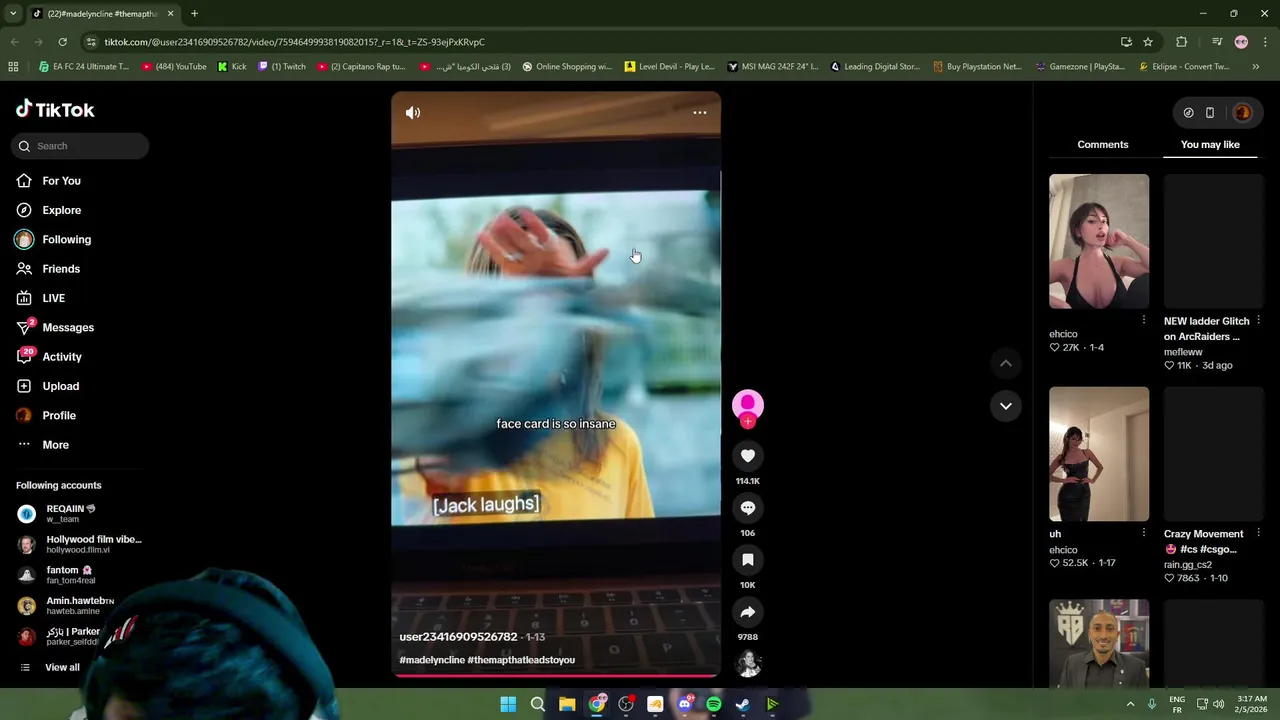This screenshot has width=1280, height=720.
Task: Save video with bookmark icon
Action: click(x=748, y=560)
